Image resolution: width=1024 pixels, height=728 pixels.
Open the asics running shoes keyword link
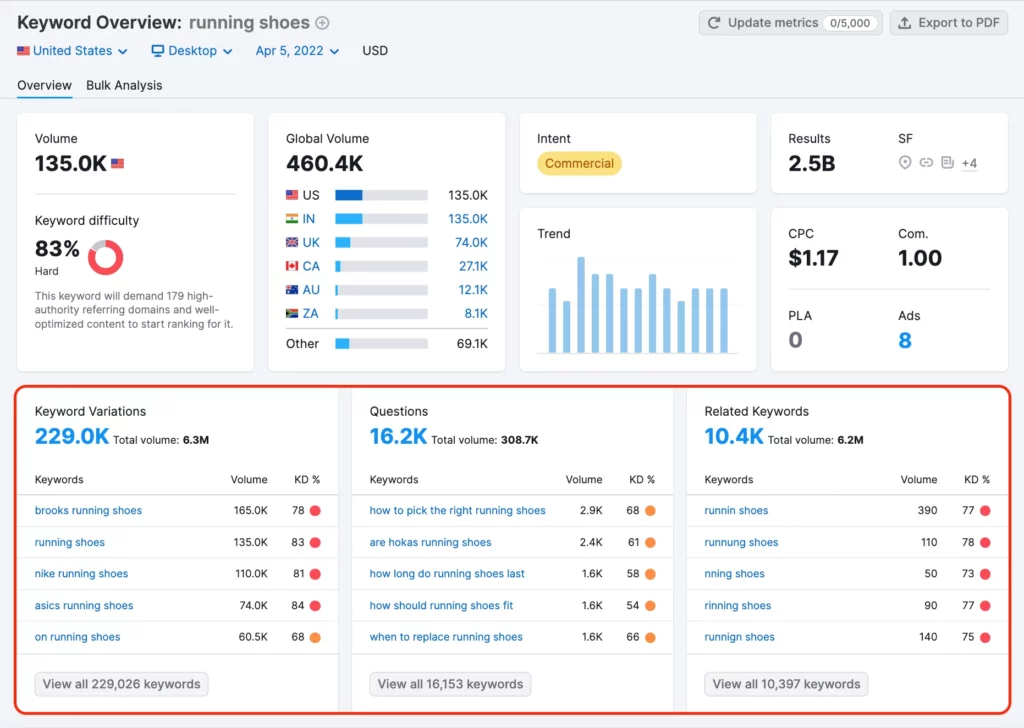(84, 606)
